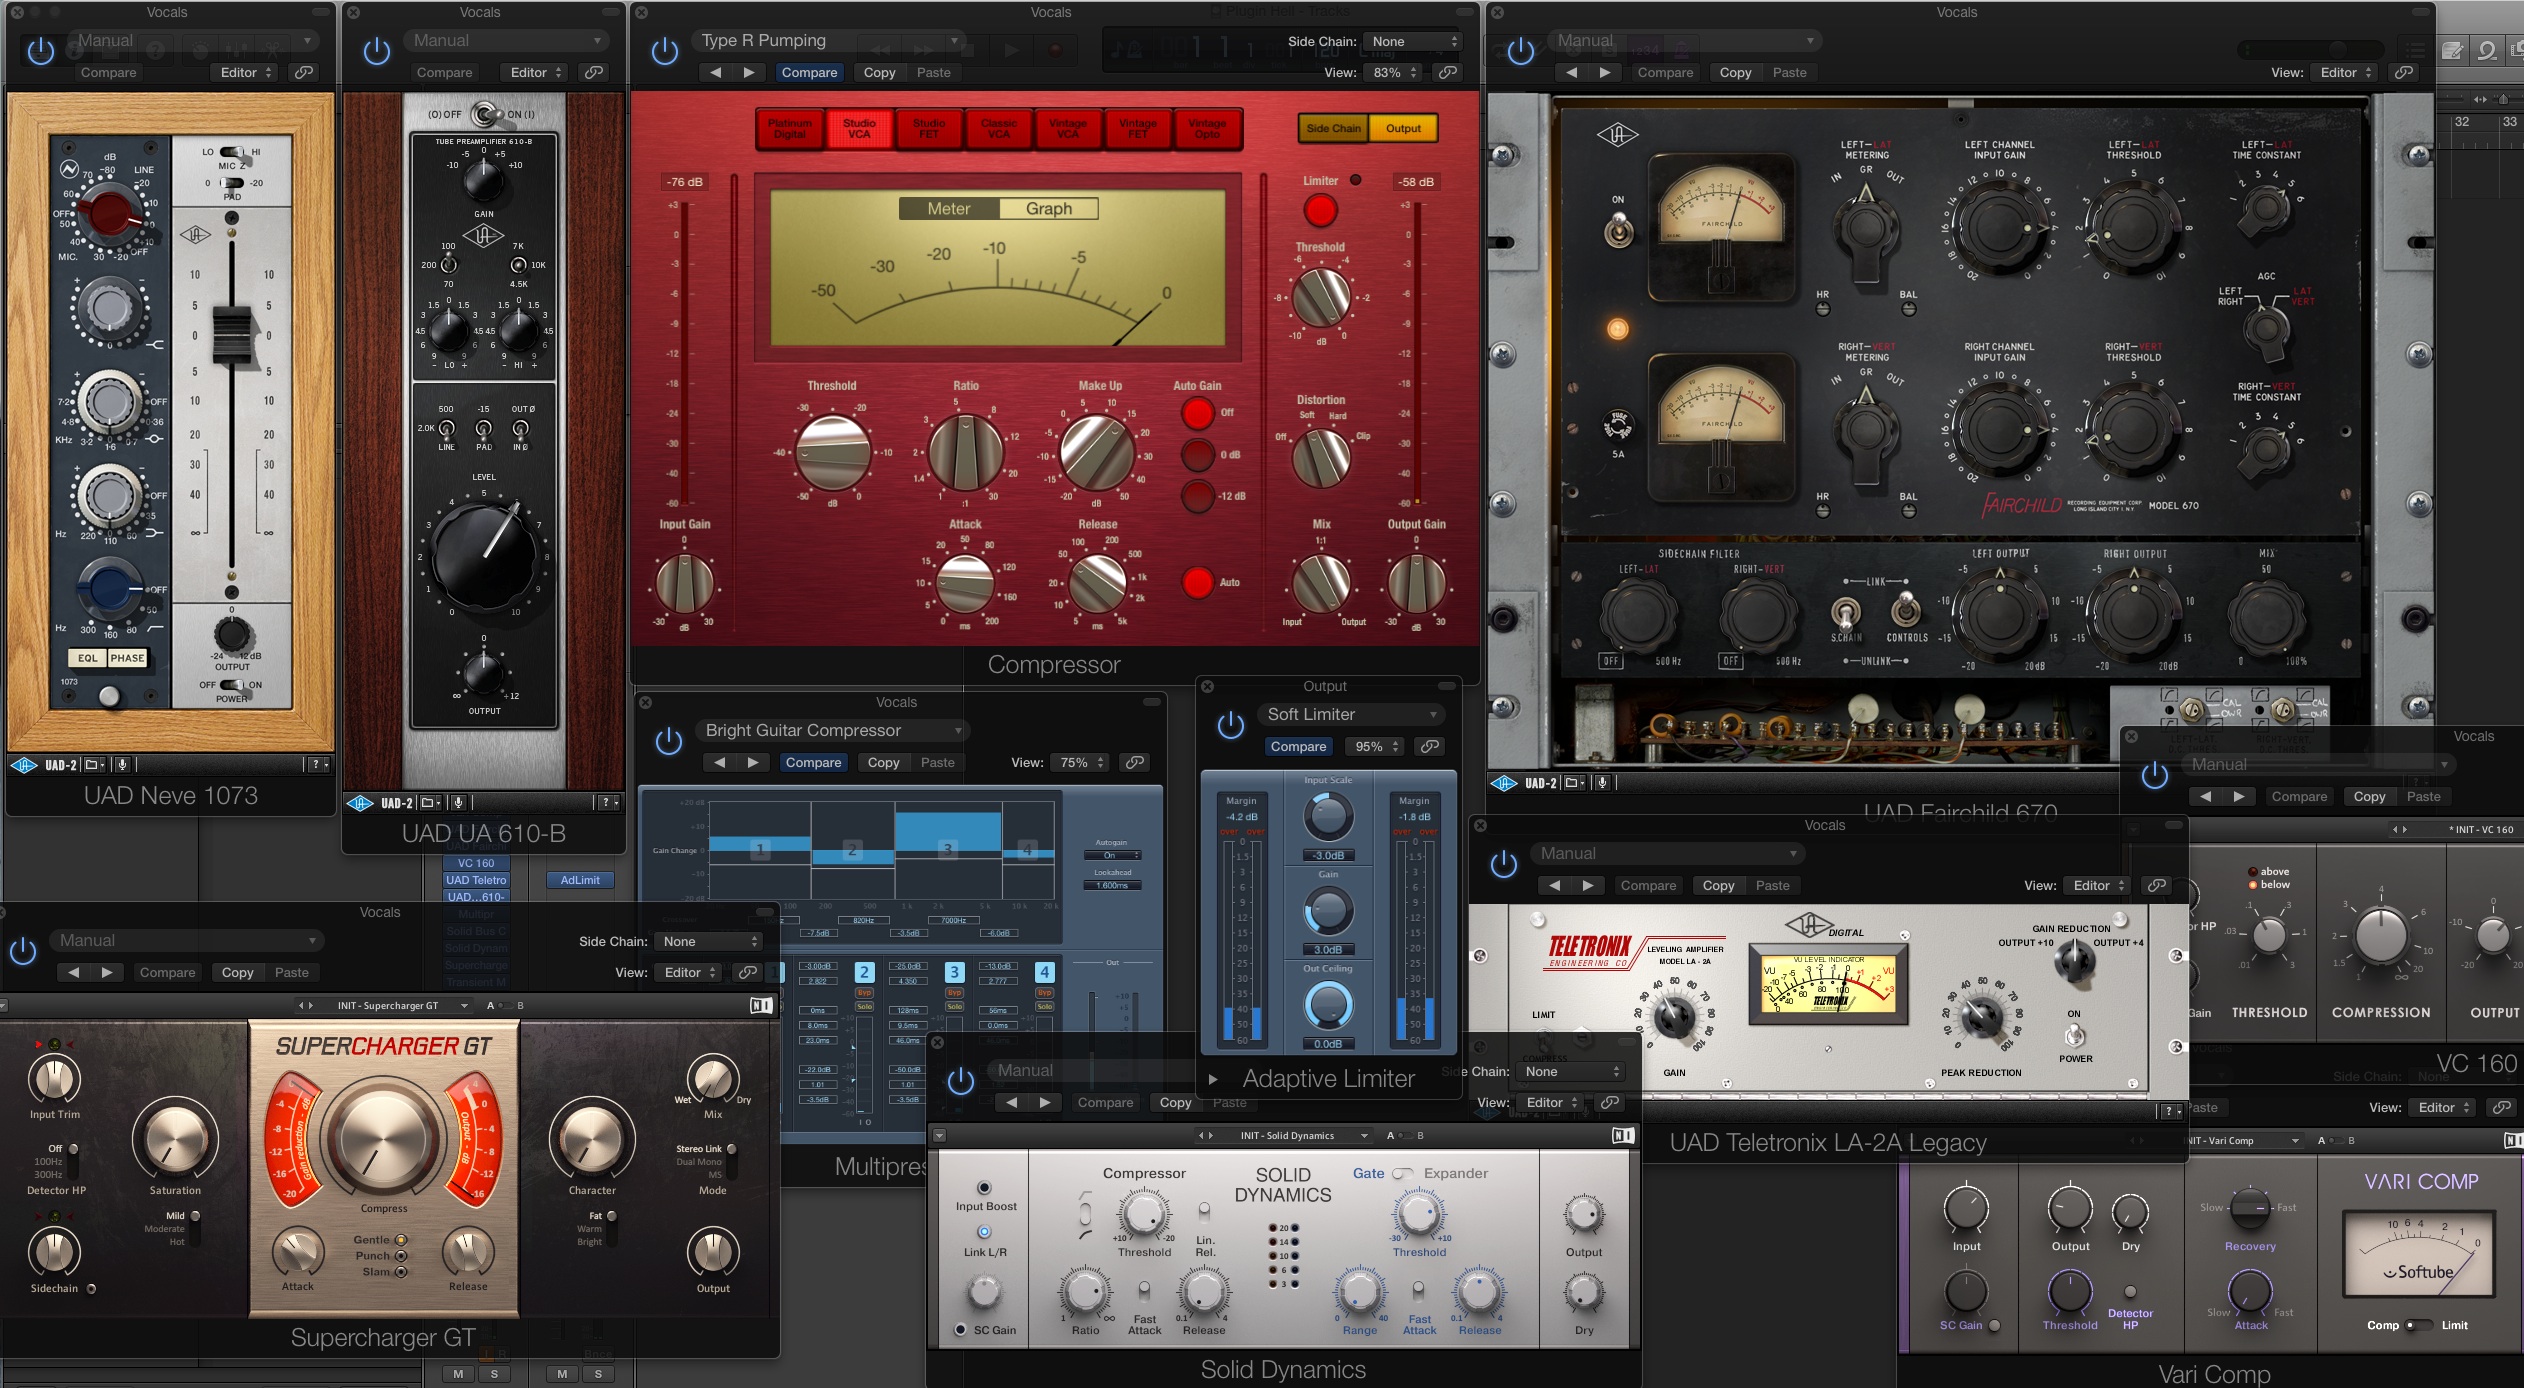Image resolution: width=2524 pixels, height=1388 pixels.
Task: Click Adaptive Limiter Out Ceiling knob
Action: pos(1328,1006)
